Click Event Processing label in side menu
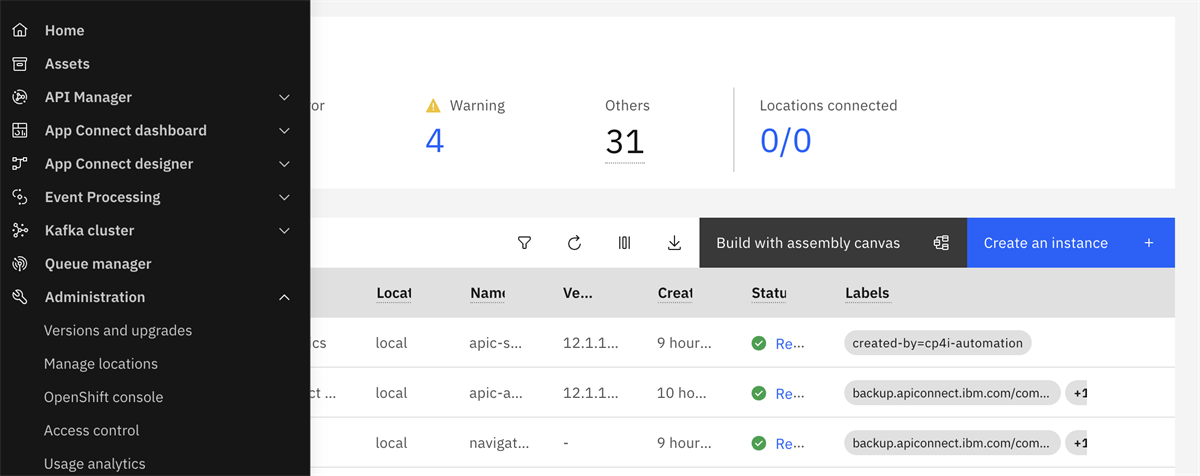The image size is (1200, 476). [102, 197]
